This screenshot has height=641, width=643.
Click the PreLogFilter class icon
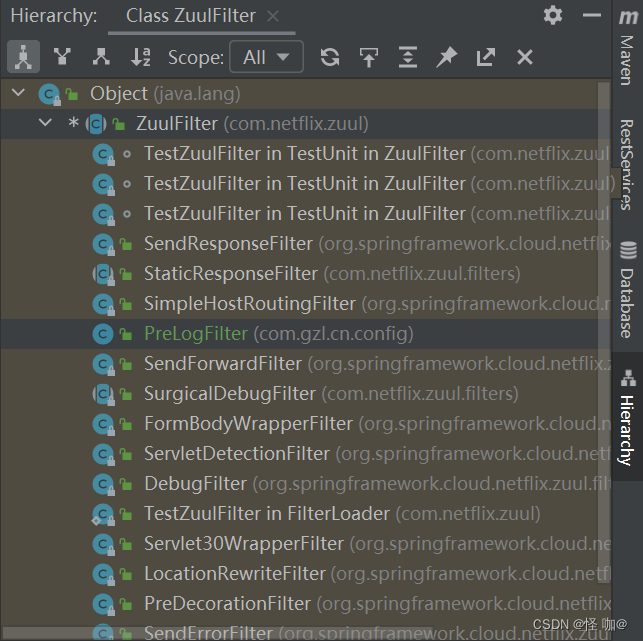(103, 334)
